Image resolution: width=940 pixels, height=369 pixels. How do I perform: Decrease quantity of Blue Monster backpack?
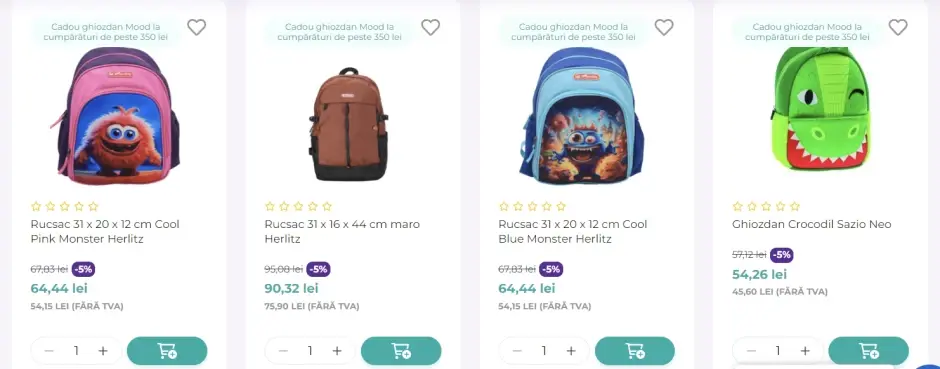(x=517, y=351)
